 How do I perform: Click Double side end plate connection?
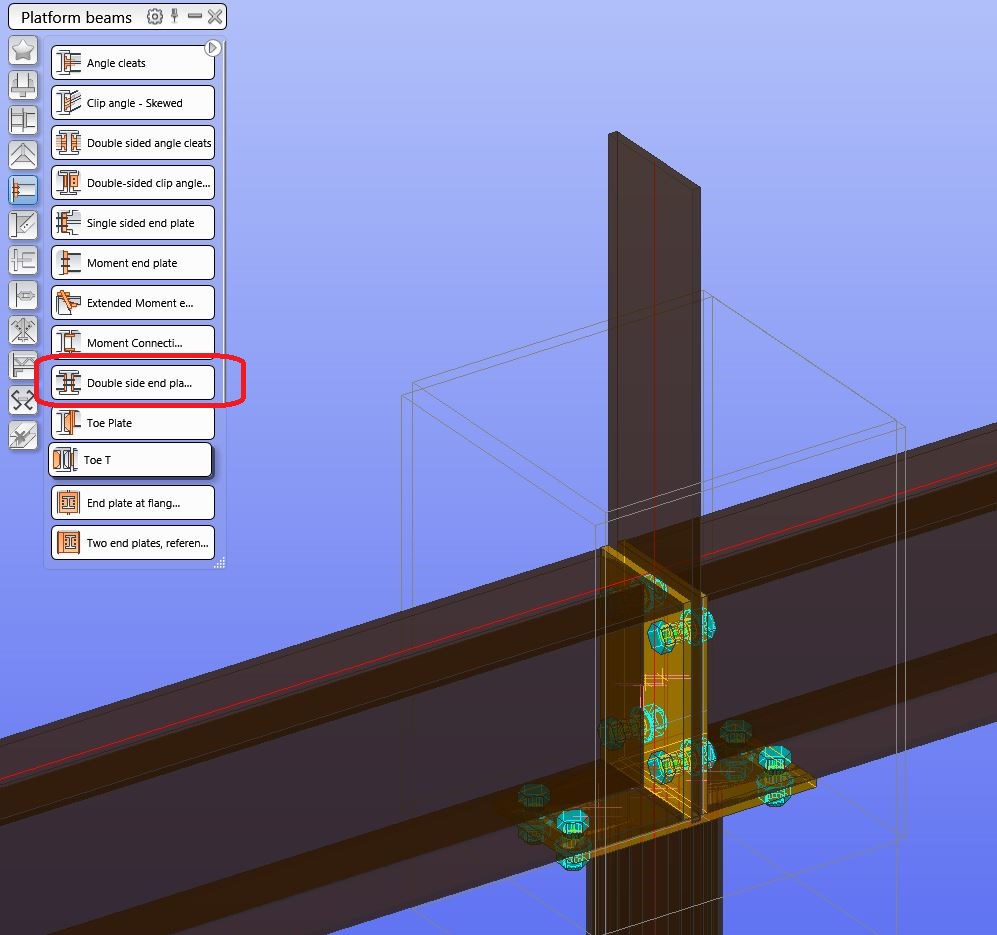point(133,383)
